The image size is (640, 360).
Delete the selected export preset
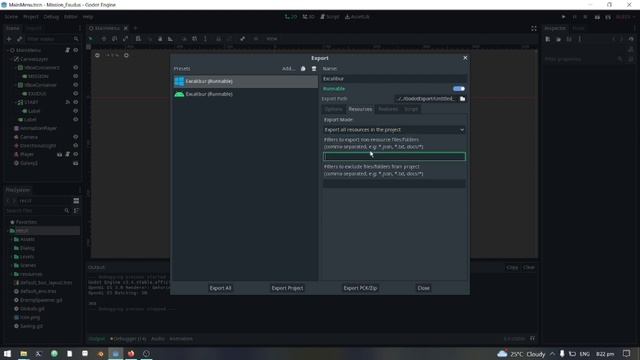coord(314,69)
